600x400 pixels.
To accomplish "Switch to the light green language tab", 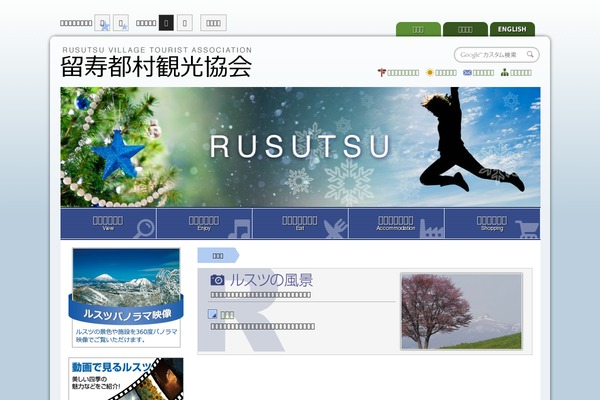I will [418, 29].
